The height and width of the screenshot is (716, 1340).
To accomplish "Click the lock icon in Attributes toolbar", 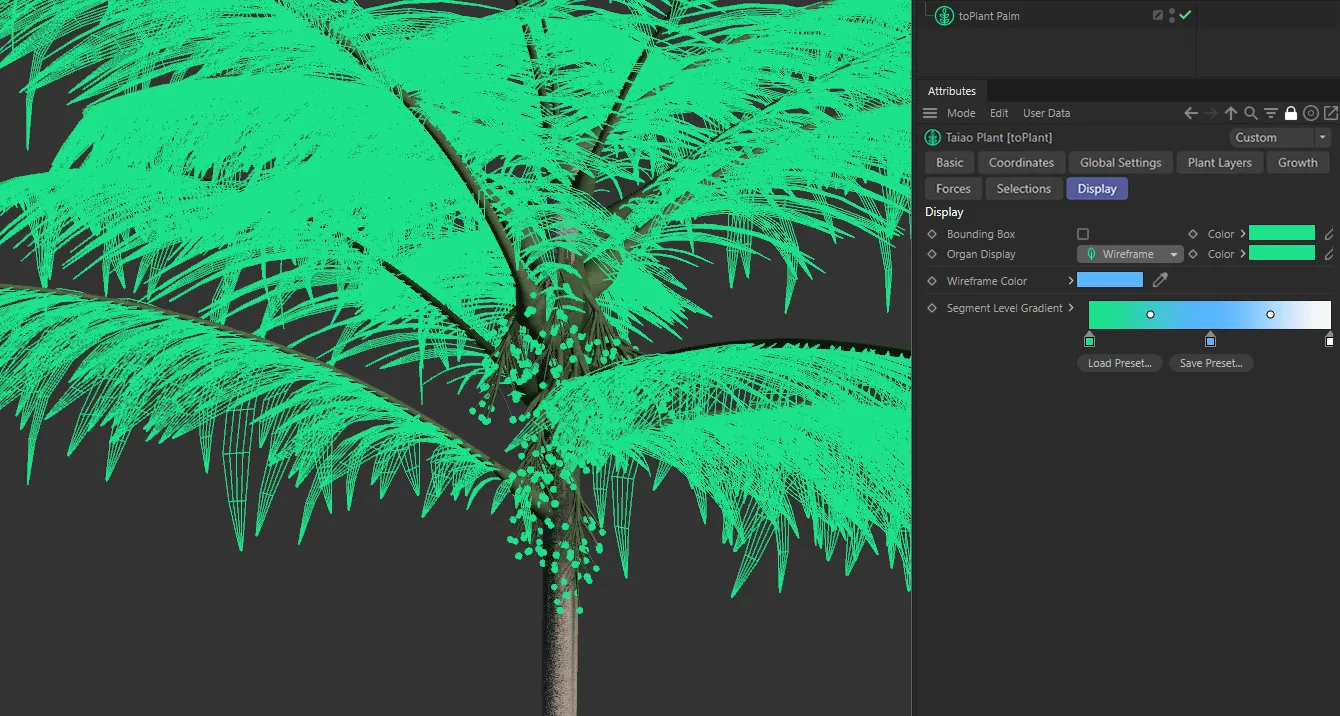I will (1291, 113).
